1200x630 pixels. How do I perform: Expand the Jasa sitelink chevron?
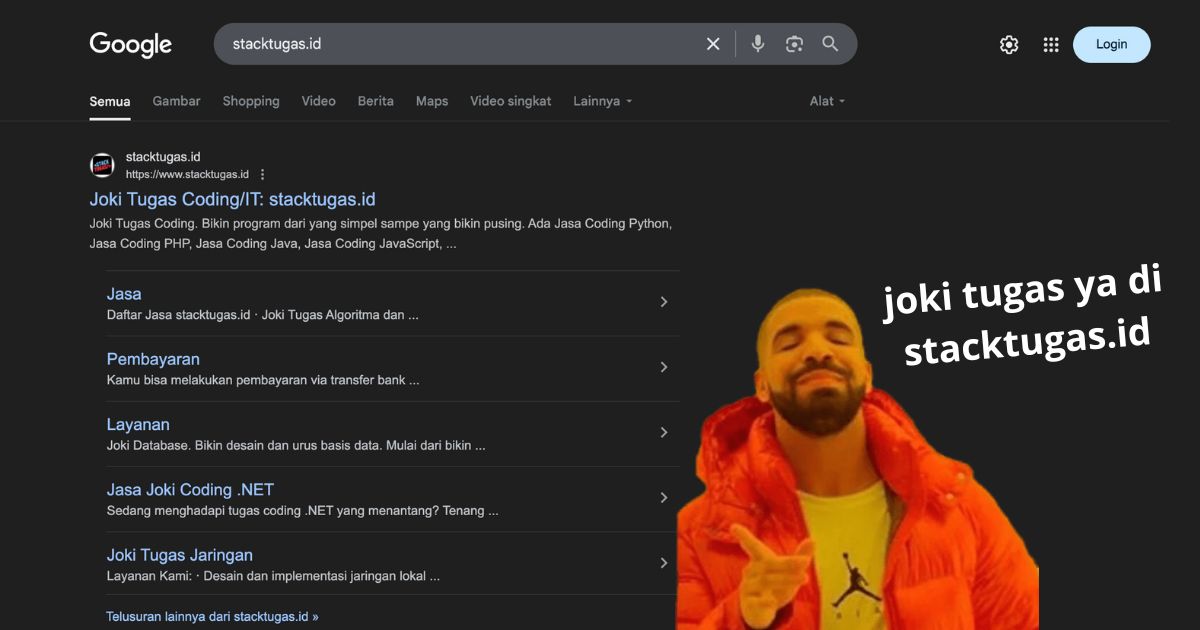[664, 301]
